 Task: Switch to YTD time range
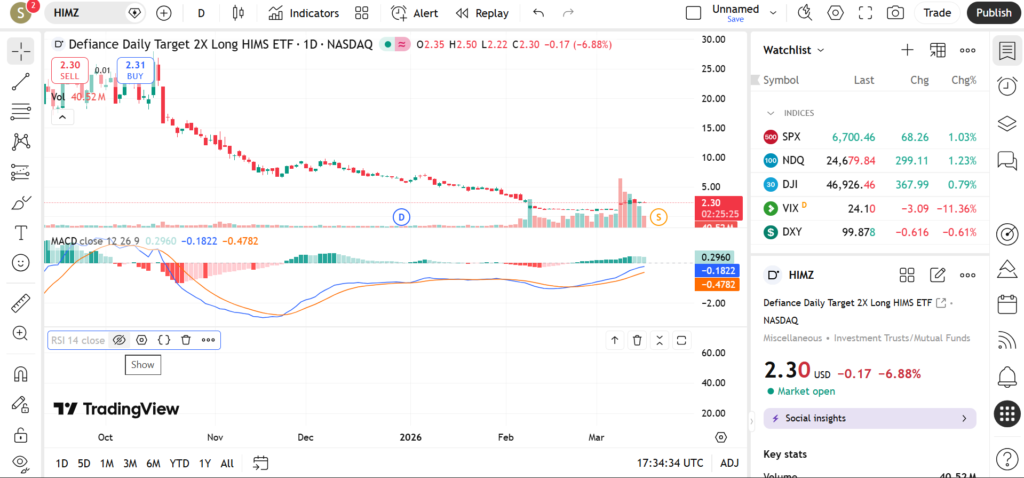(x=180, y=463)
